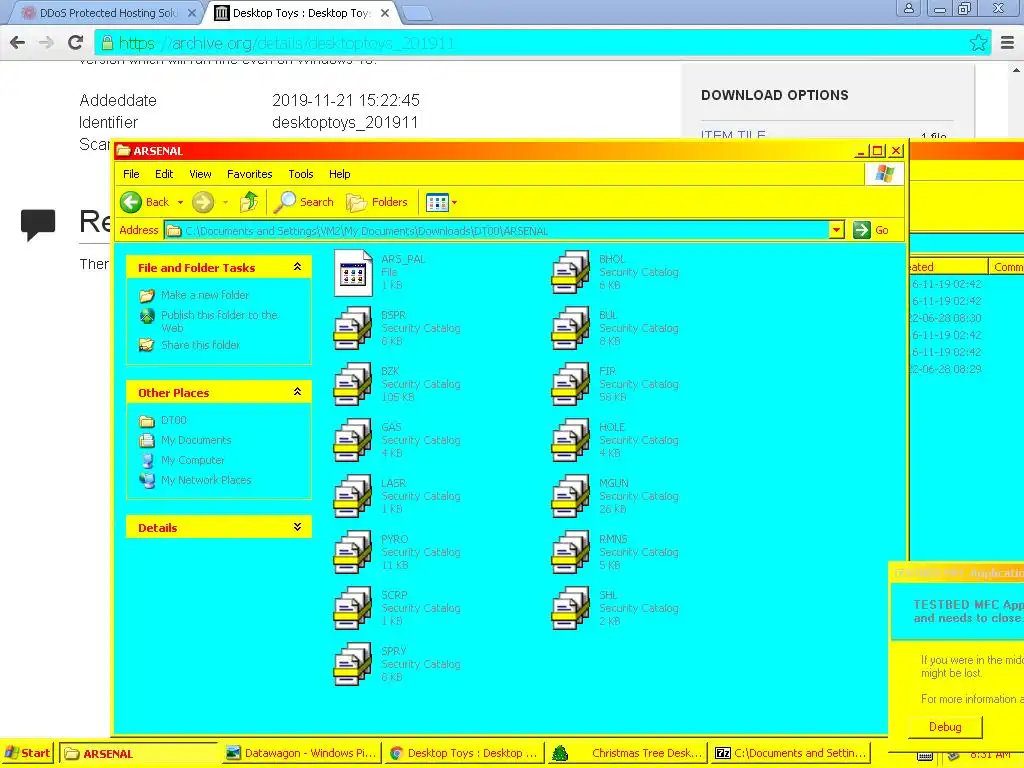This screenshot has height=768, width=1024.
Task: Select the RMNS security catalog icon
Action: 571,552
